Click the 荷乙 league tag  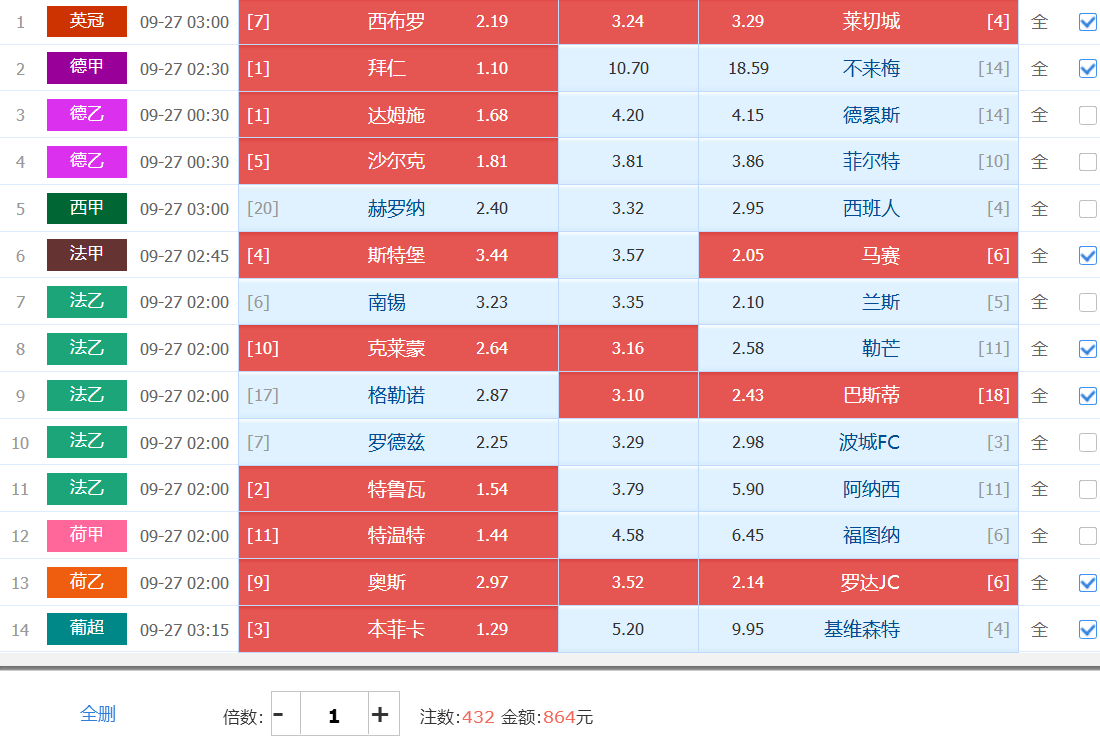(87, 582)
